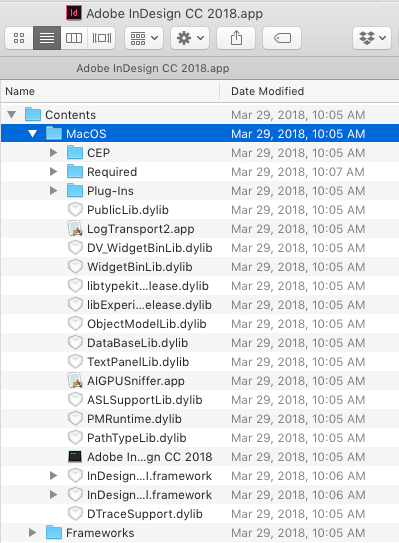399x543 pixels.
Task: Click the DTraceSupport.dylib file icon
Action: [x=75, y=514]
